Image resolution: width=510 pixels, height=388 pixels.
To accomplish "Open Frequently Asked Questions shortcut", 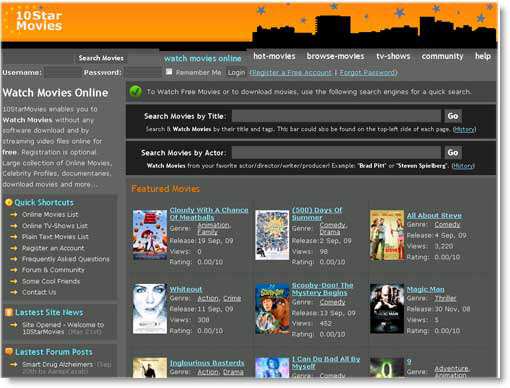I will point(66,259).
